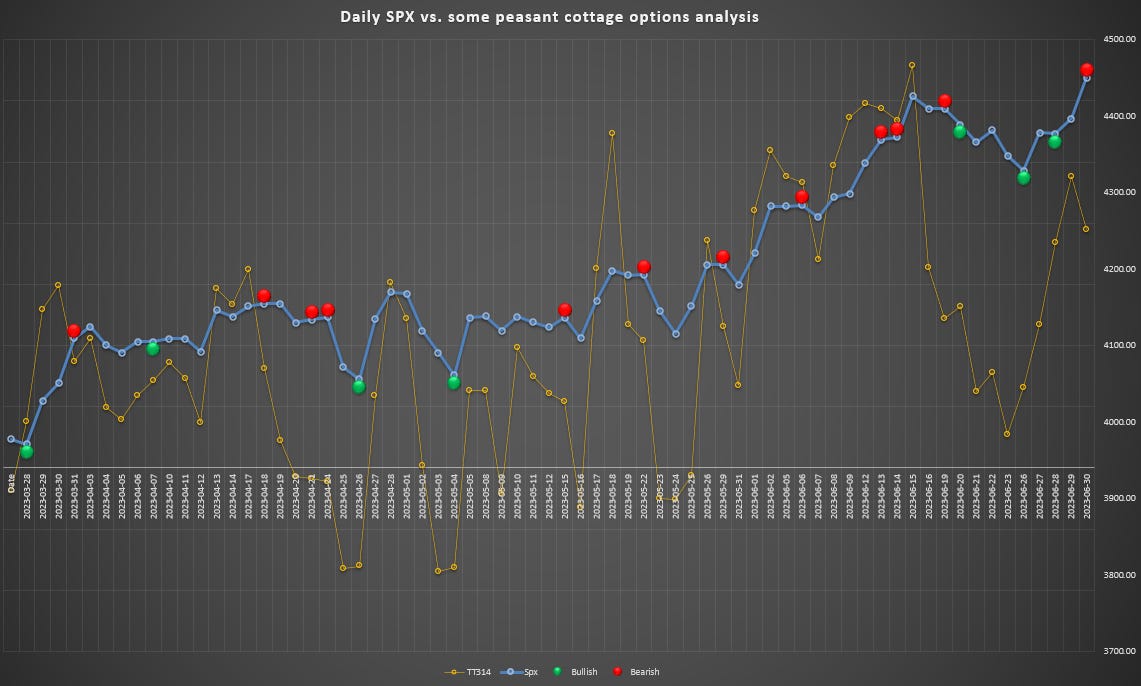This screenshot has width=1141, height=686.
Task: Click the red Bearish marker on 2023-06-06
Action: pyautogui.click(x=802, y=196)
